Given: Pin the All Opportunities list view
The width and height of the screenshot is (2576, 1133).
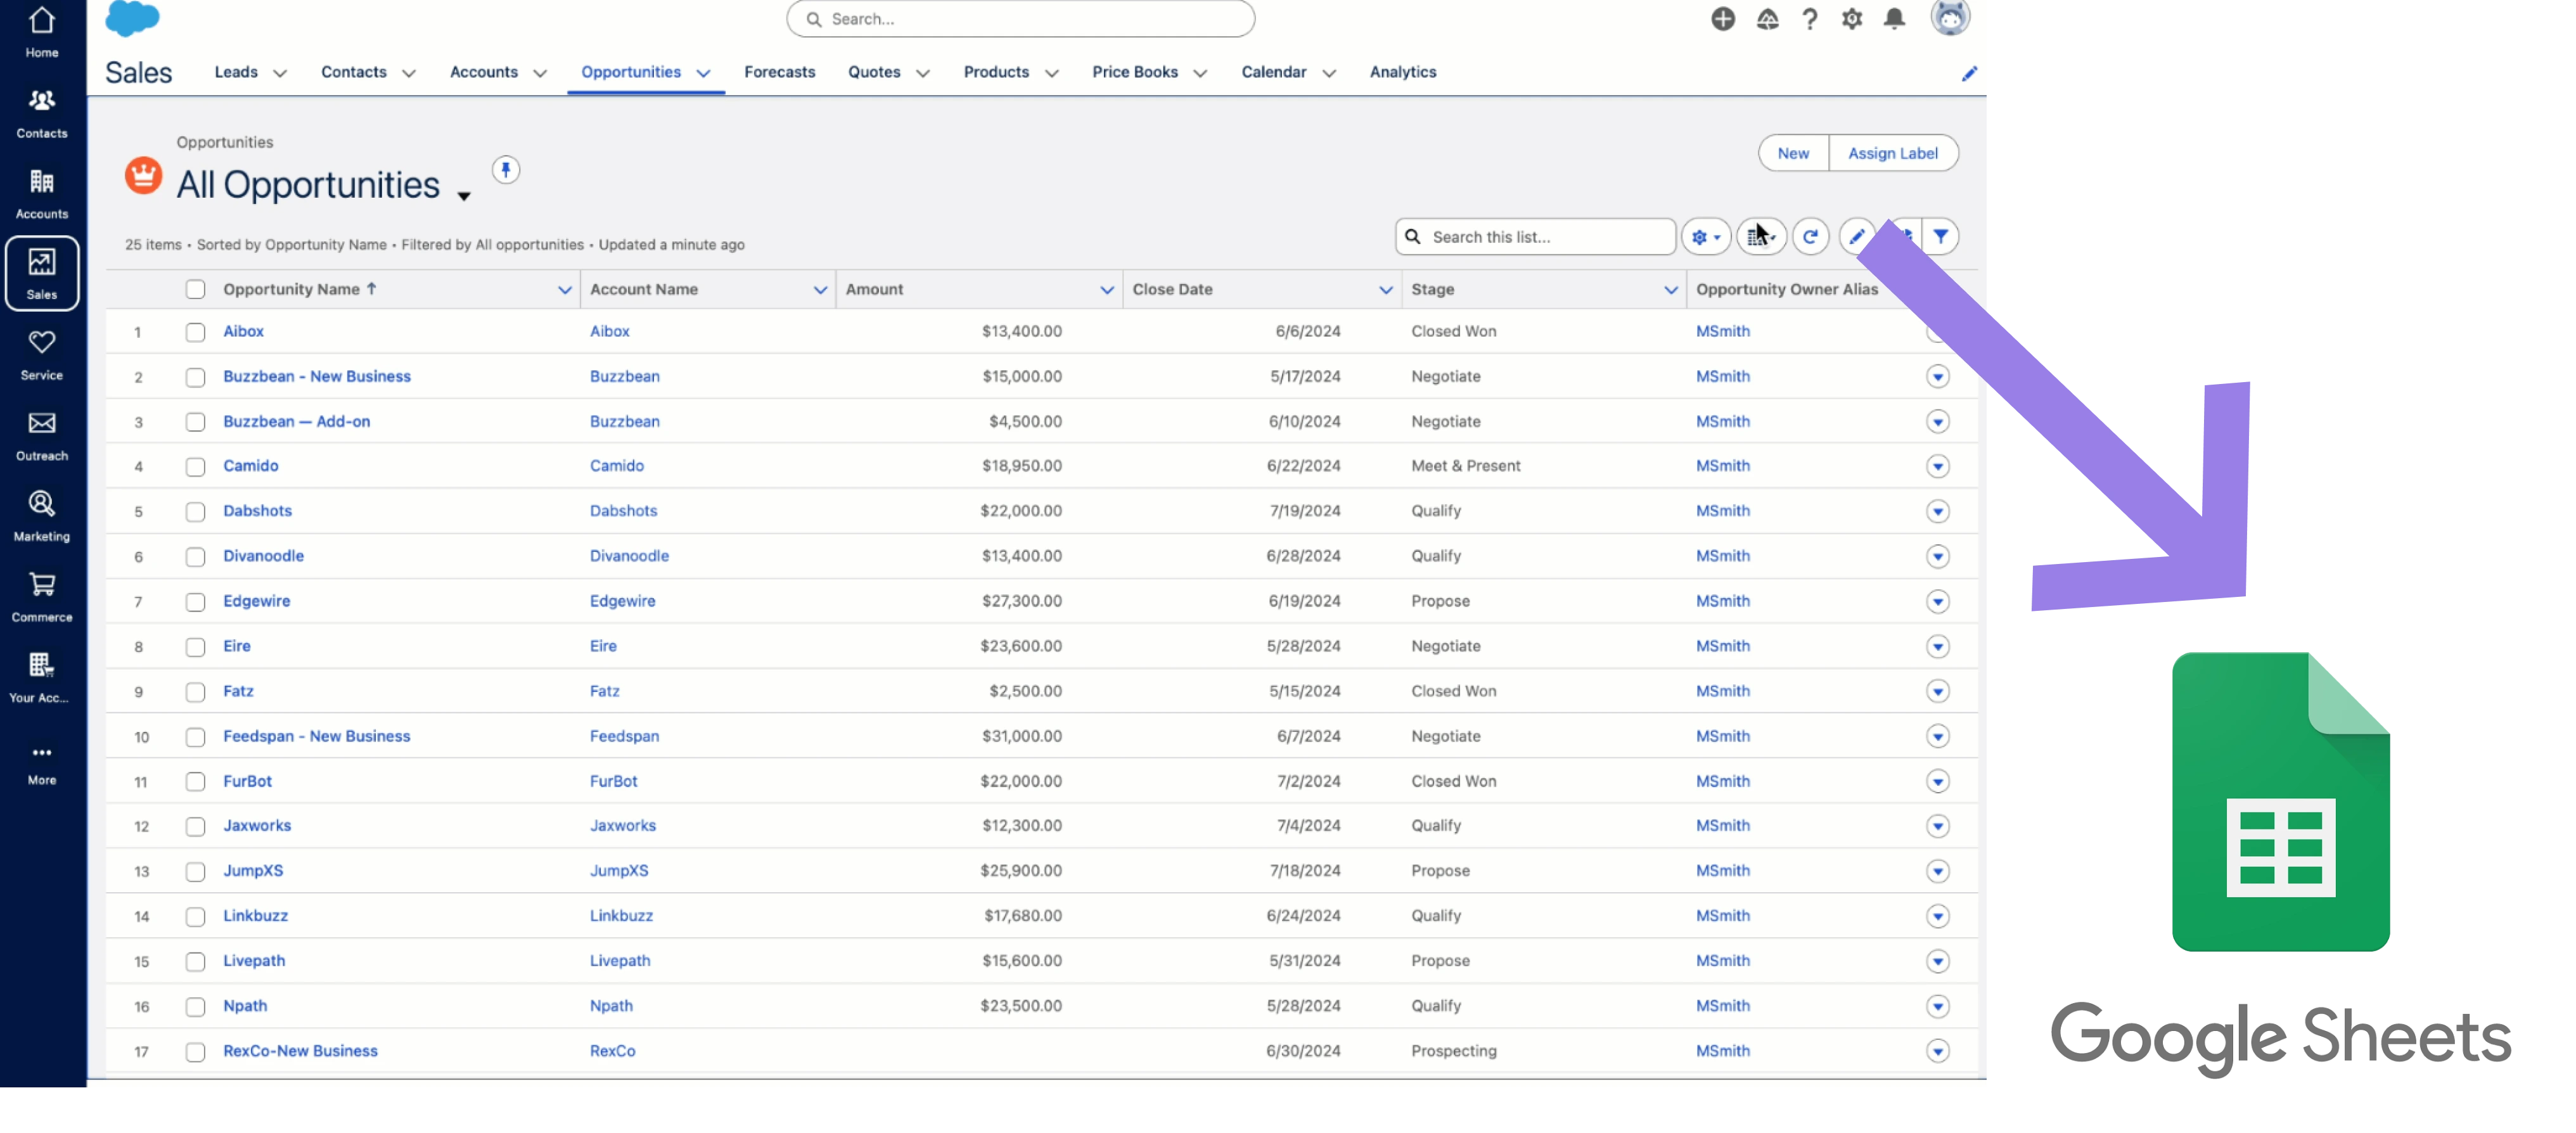Looking at the screenshot, I should click(506, 170).
